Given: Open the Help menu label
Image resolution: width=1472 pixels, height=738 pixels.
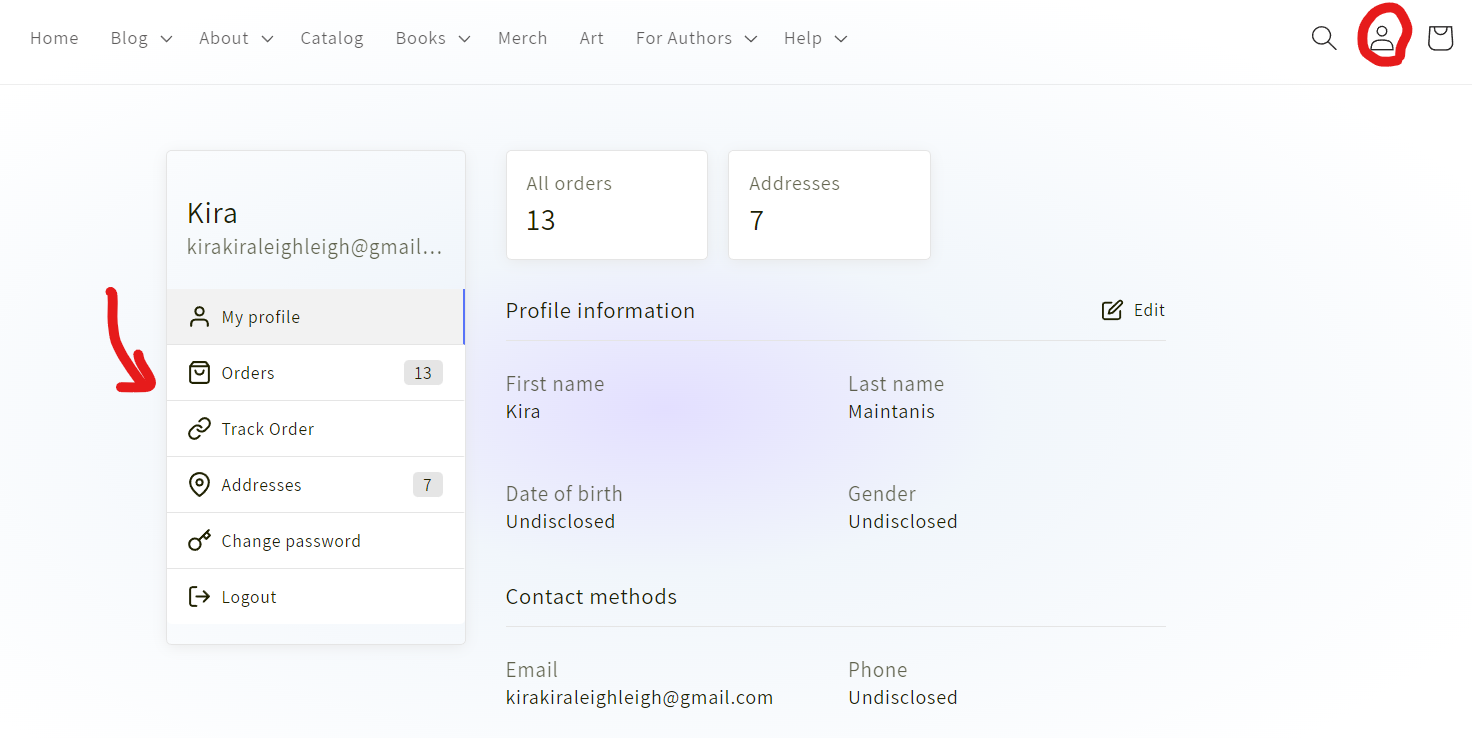Looking at the screenshot, I should pyautogui.click(x=803, y=38).
